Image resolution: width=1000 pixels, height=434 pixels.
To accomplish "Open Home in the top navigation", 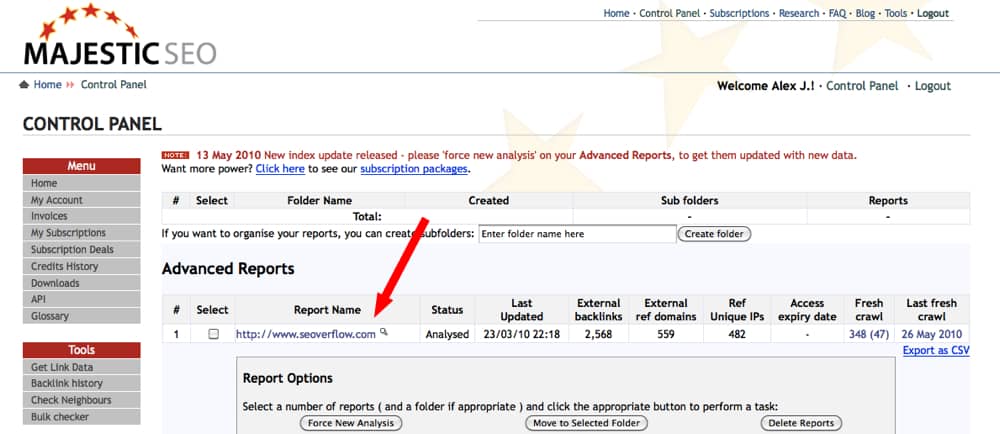I will tap(616, 13).
